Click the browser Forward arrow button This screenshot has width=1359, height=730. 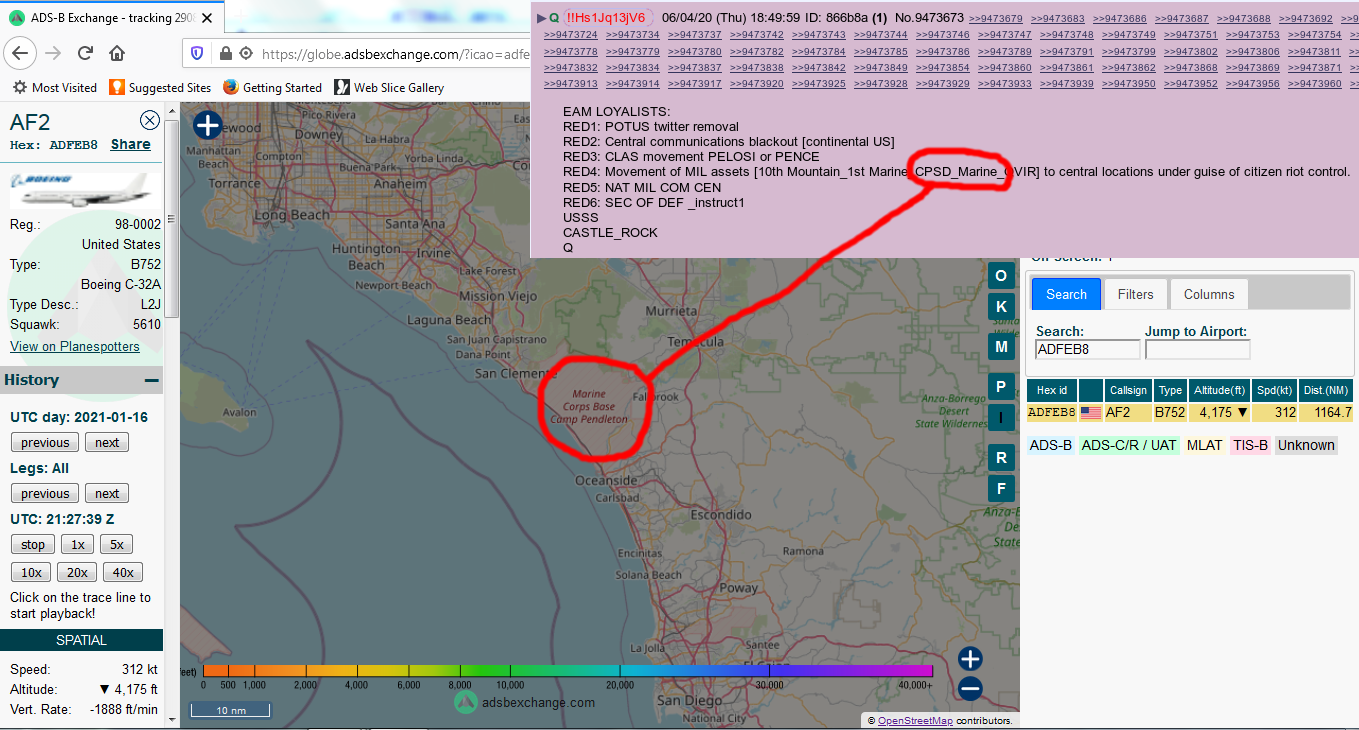pyautogui.click(x=54, y=53)
